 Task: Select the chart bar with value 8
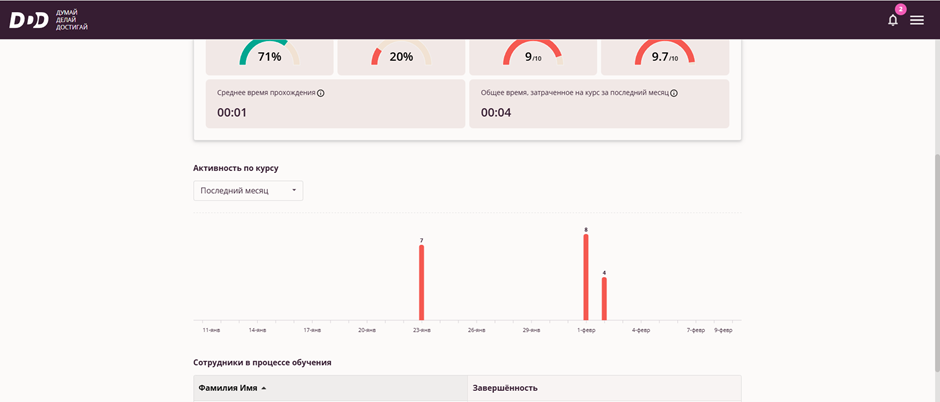586,277
